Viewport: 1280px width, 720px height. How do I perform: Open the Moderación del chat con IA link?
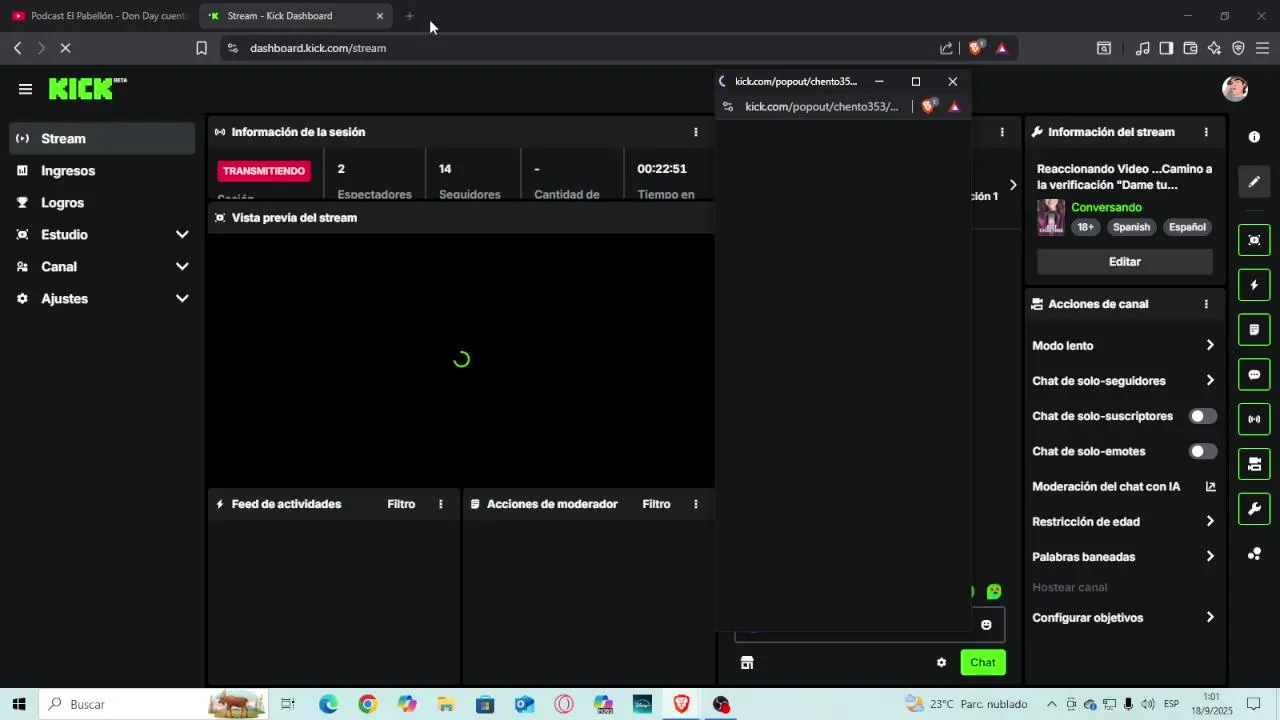pos(1124,487)
